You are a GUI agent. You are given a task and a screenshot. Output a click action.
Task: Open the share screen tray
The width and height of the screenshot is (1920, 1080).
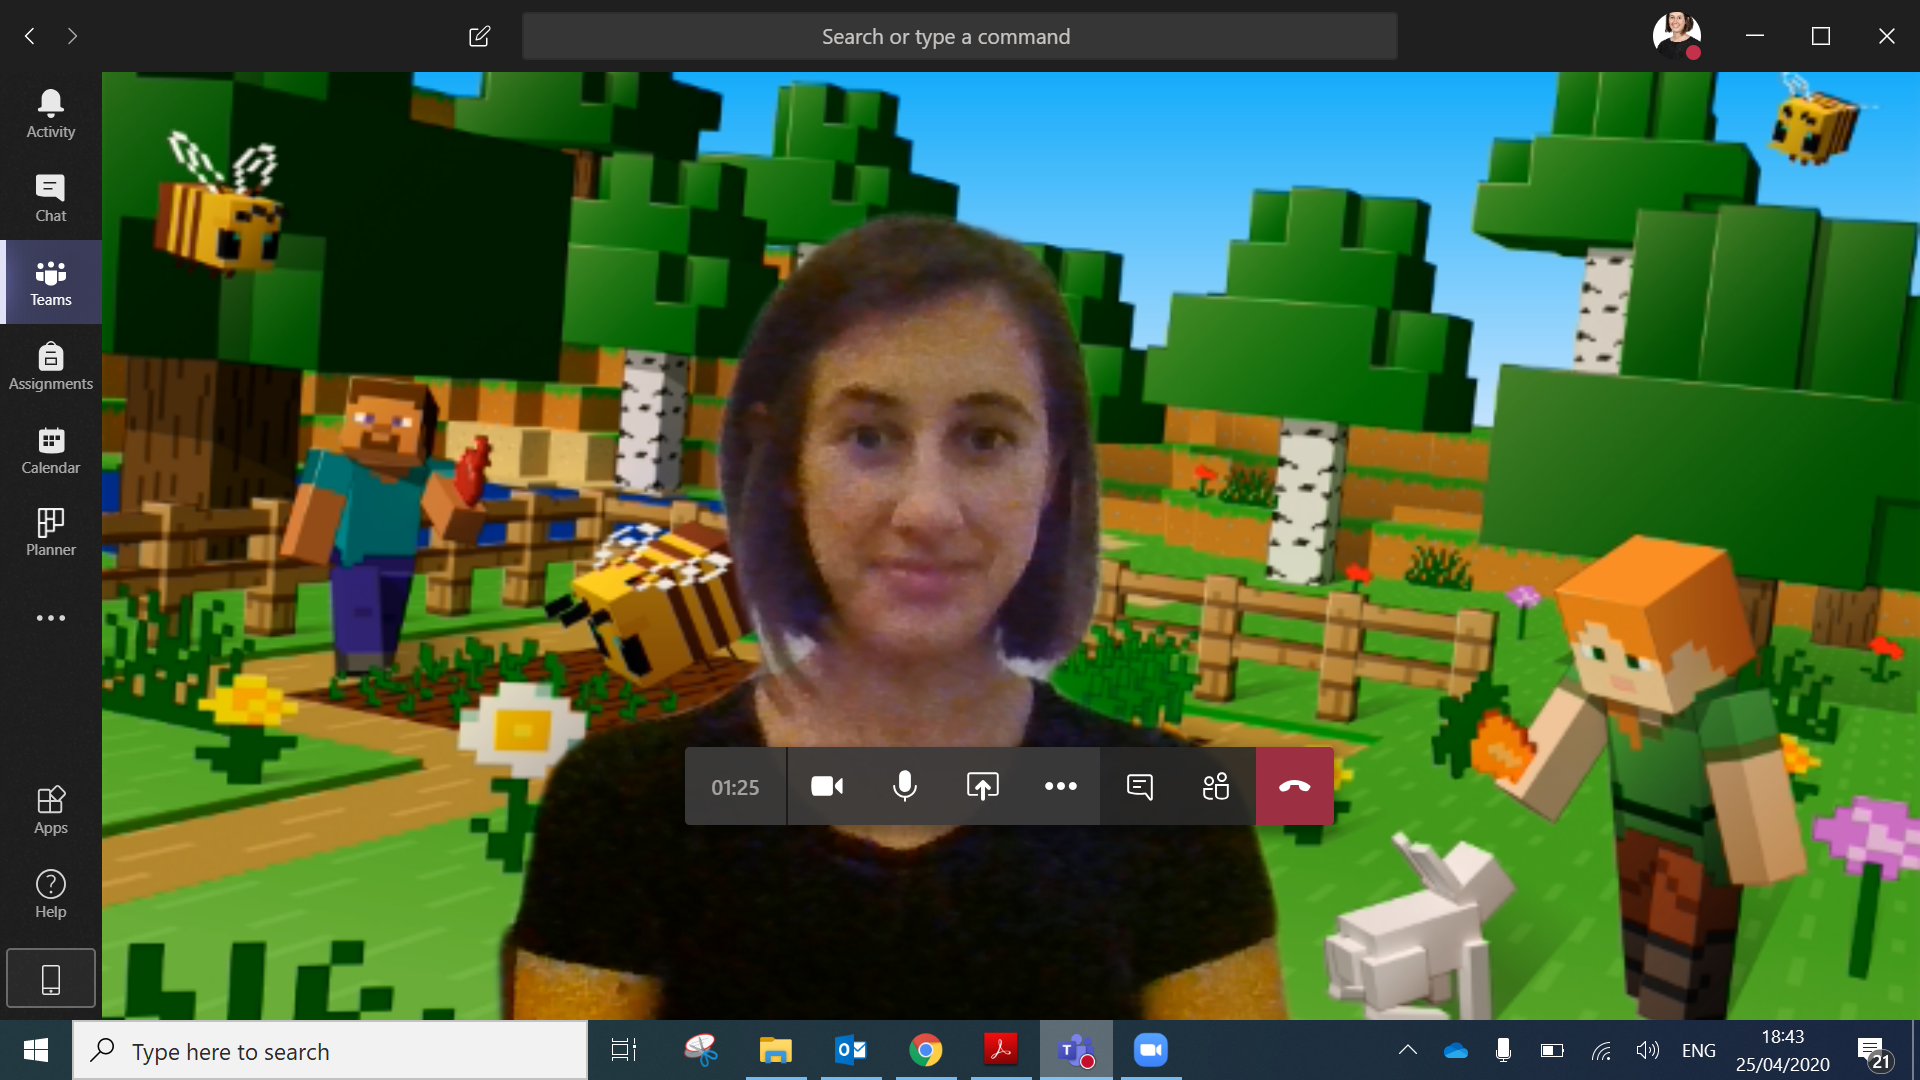tap(983, 786)
